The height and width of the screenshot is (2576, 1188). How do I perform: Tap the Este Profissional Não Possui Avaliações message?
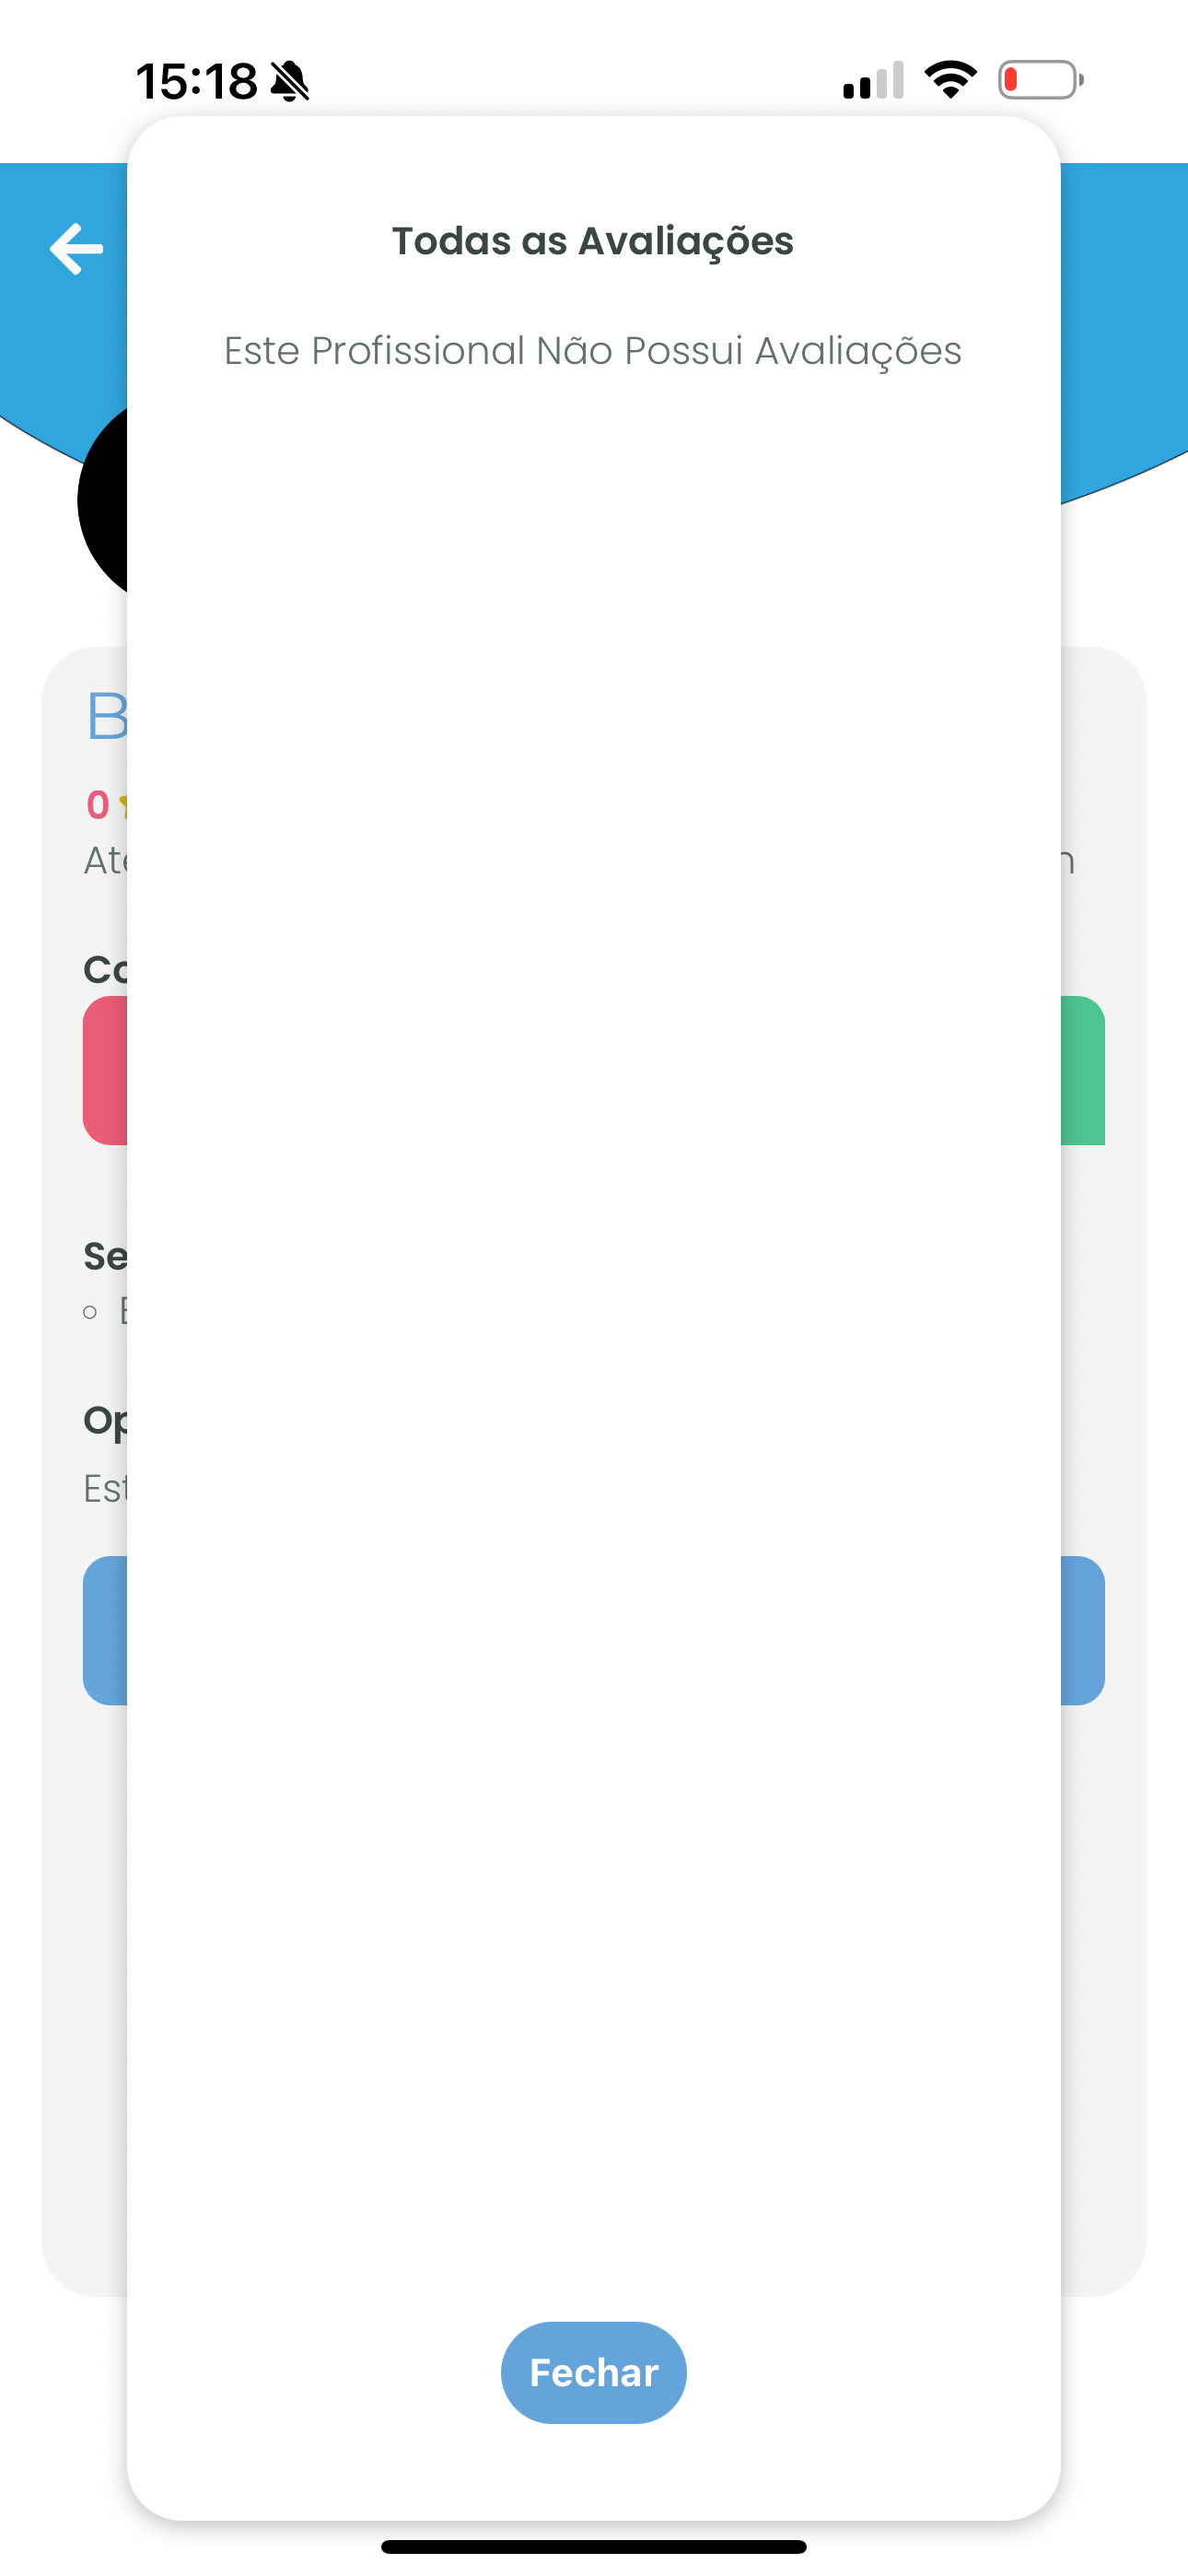pos(593,351)
